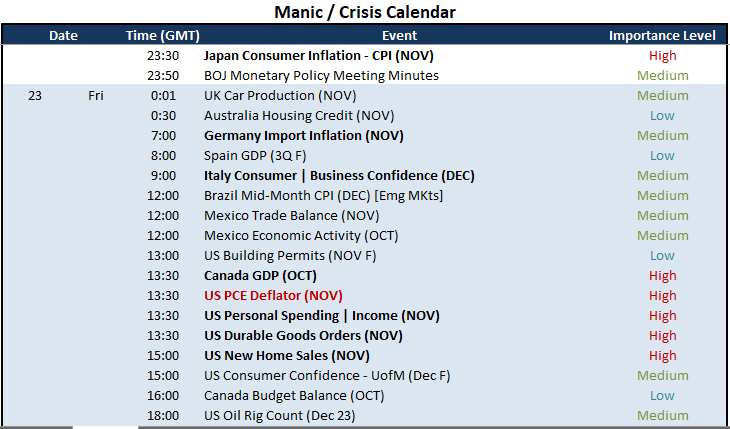730x429 pixels.
Task: Select the Spain GDP (3Q F) event
Action: tap(255, 156)
